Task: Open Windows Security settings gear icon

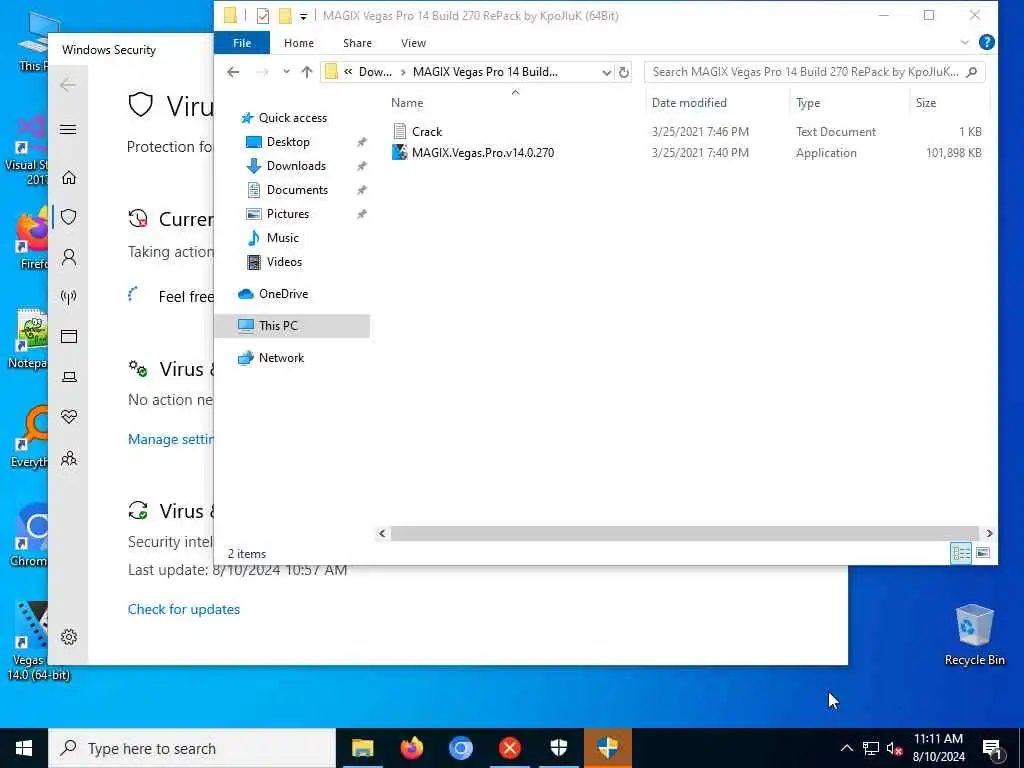Action: point(69,637)
